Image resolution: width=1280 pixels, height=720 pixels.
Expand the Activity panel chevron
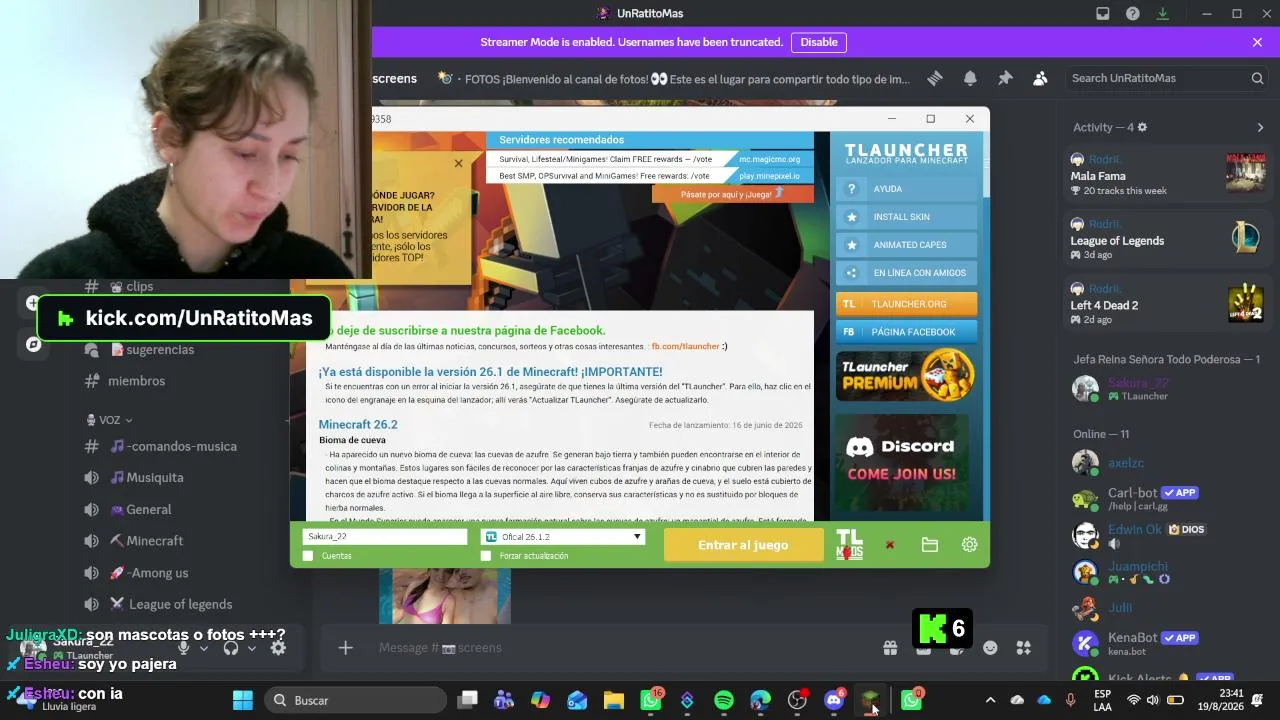(1260, 127)
